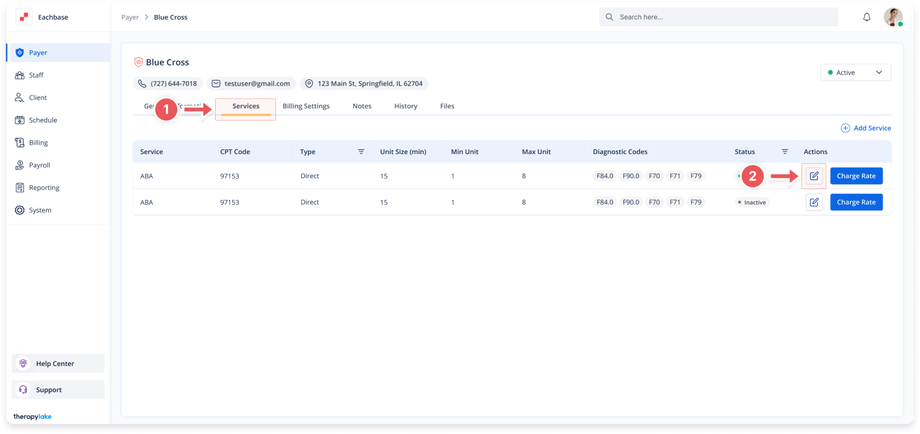Click the Client person icon

point(19,98)
